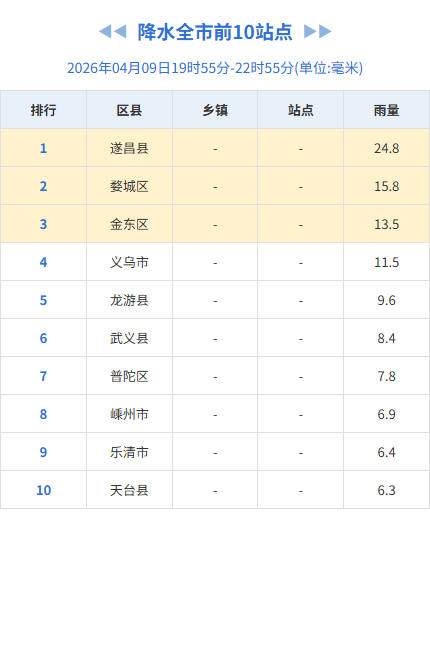Viewport: 430px width, 650px height.
Task: Click the 降水全市前10站点 title
Action: [x=215, y=32]
